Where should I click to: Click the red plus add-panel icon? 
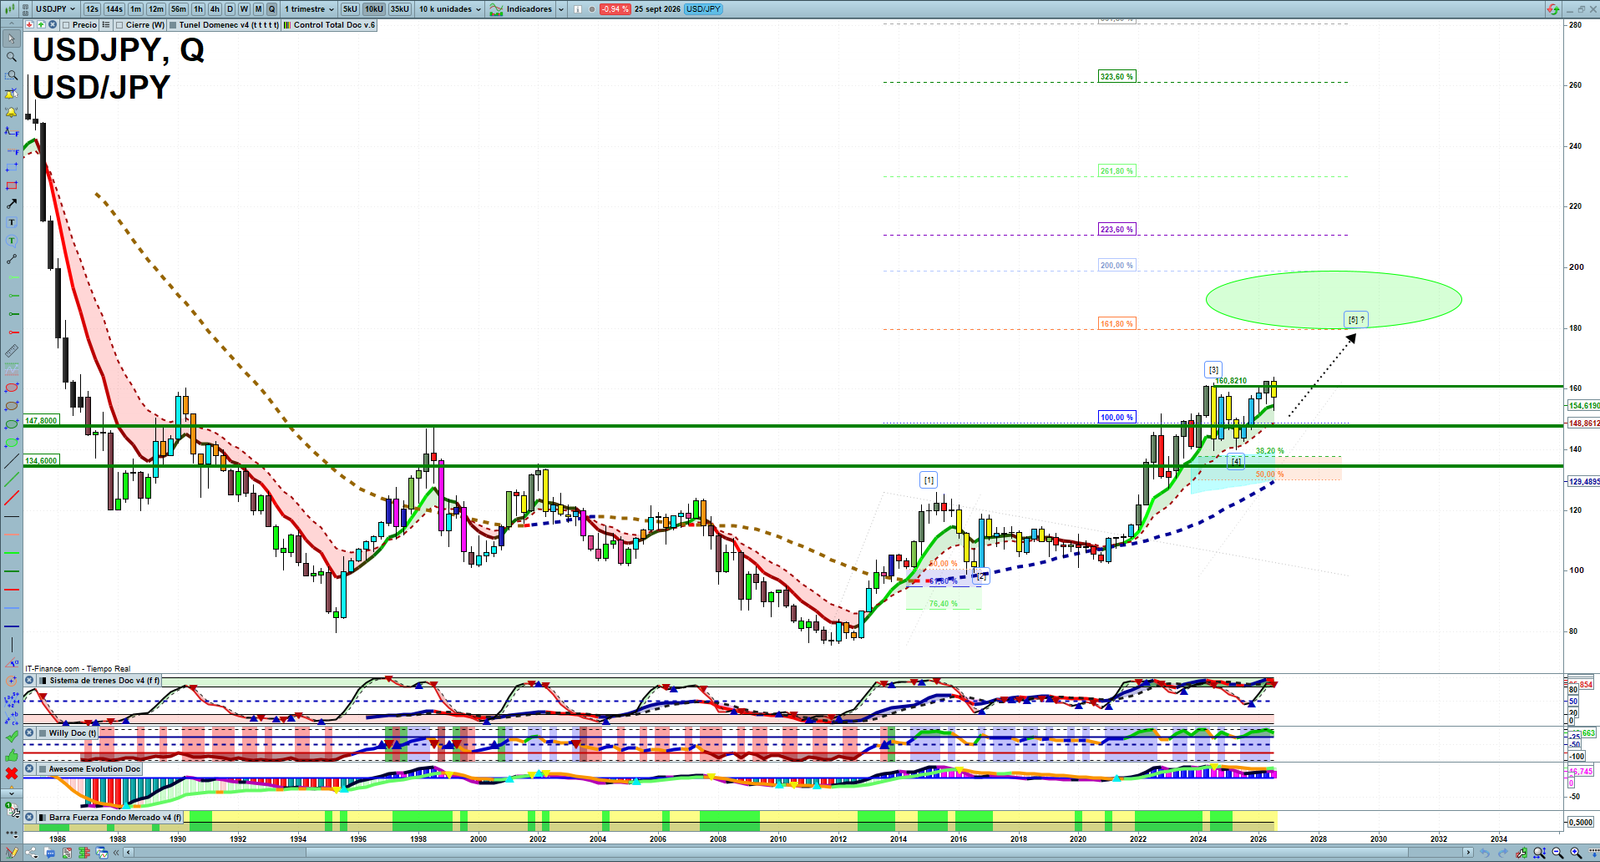(29, 25)
